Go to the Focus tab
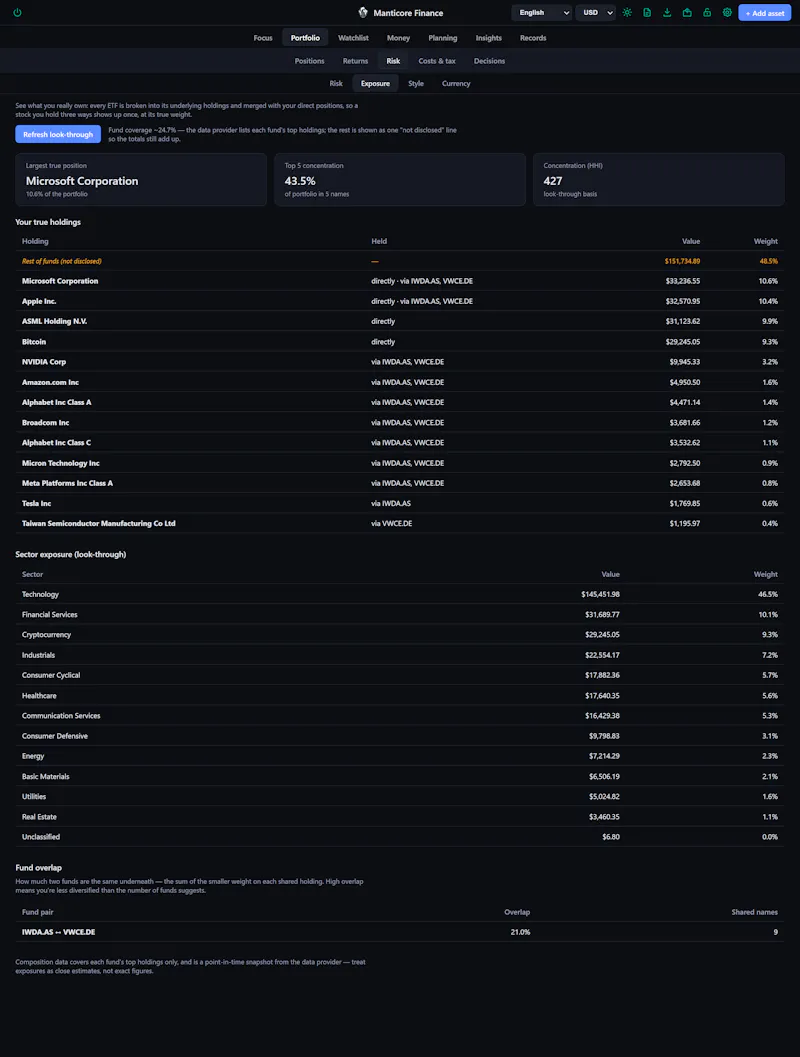800x1057 pixels. click(263, 38)
